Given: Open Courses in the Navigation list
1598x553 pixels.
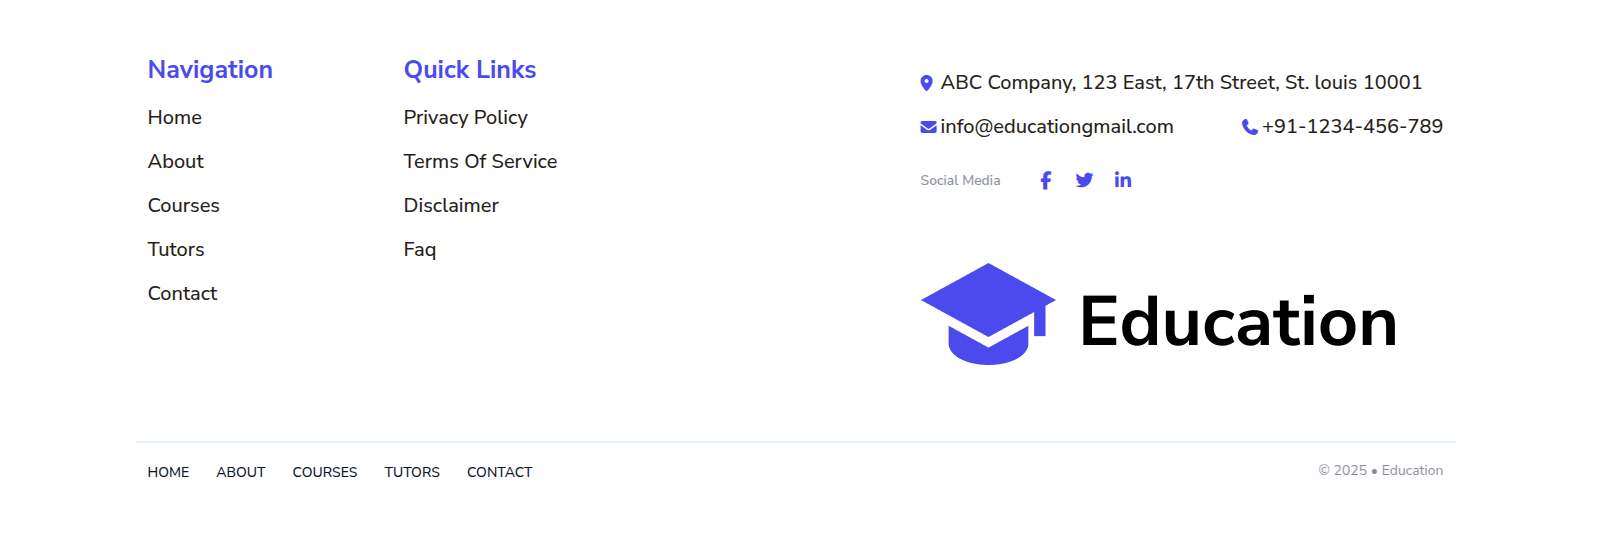Looking at the screenshot, I should click(x=184, y=206).
